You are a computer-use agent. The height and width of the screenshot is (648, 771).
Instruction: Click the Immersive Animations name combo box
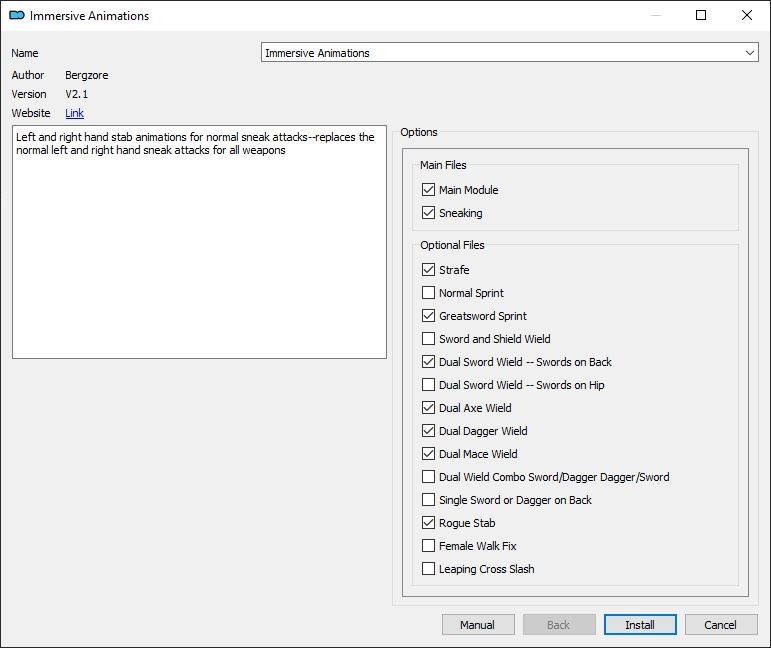(x=509, y=53)
